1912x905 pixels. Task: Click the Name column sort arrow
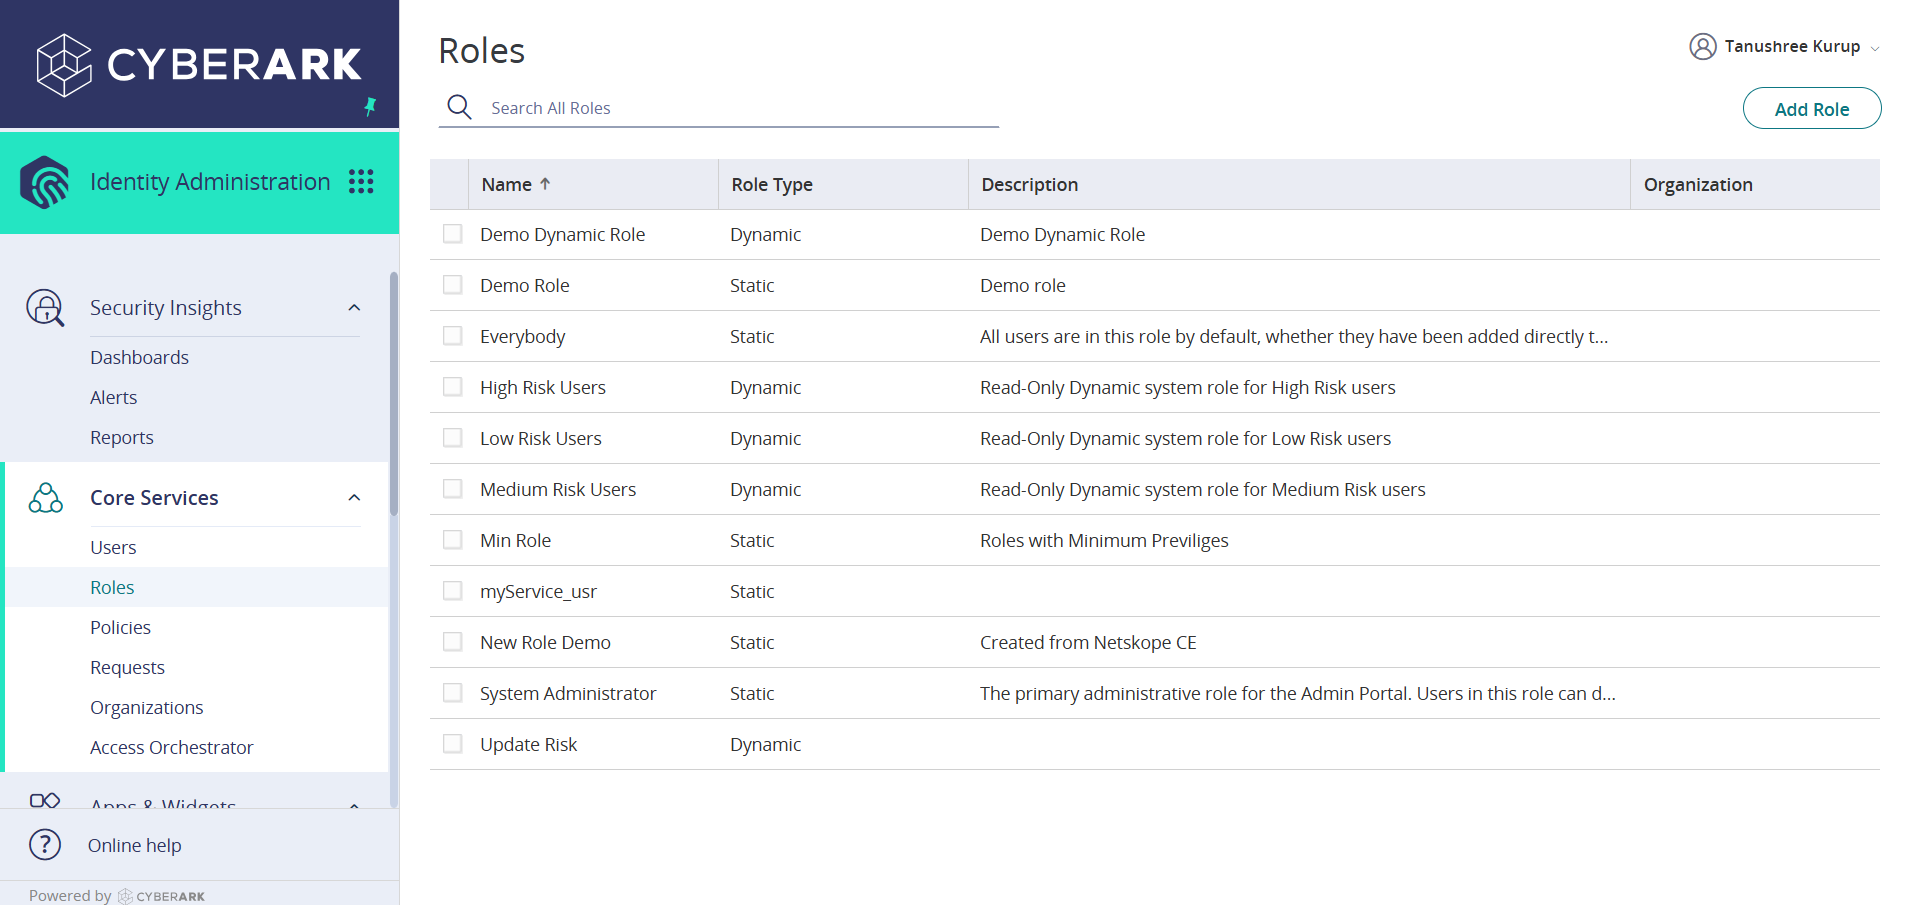click(545, 184)
